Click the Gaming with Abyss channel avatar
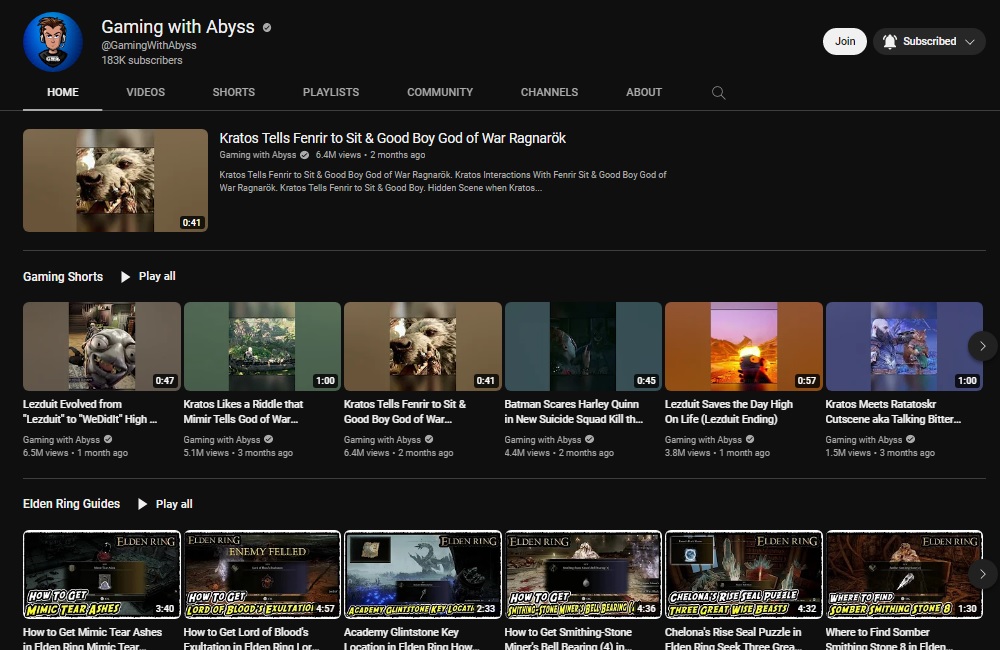The height and width of the screenshot is (650, 1000). point(53,42)
